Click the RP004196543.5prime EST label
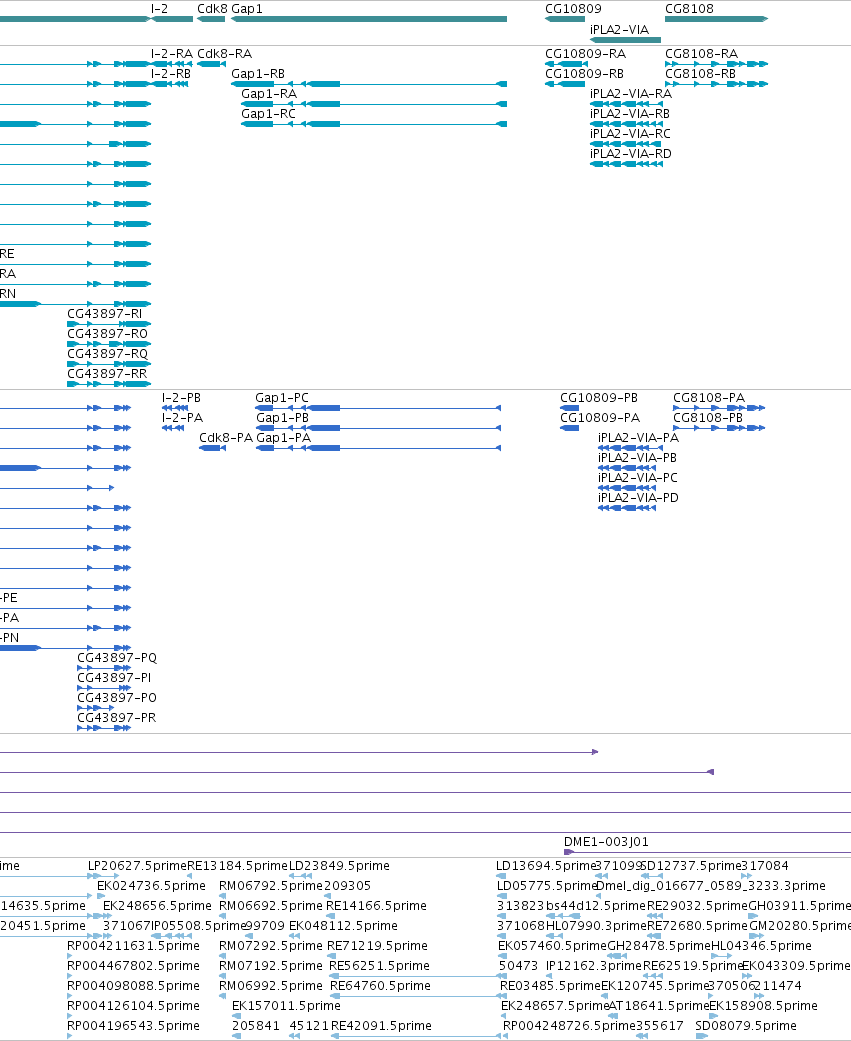This screenshot has height=1041, width=851. [133, 1025]
